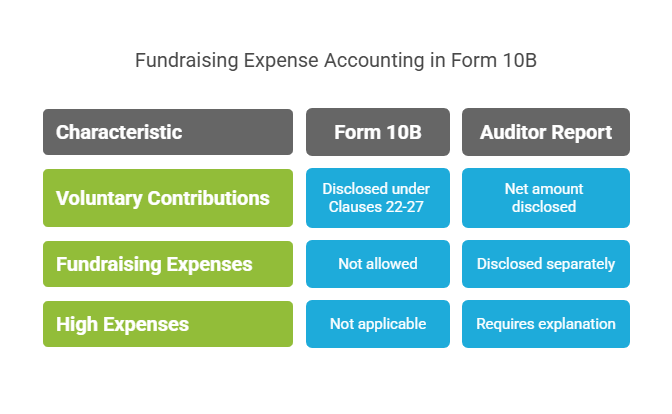This screenshot has height=414, width=672.
Task: Choose Auditor Report value for Voluntary Contributions
Action: (x=546, y=198)
